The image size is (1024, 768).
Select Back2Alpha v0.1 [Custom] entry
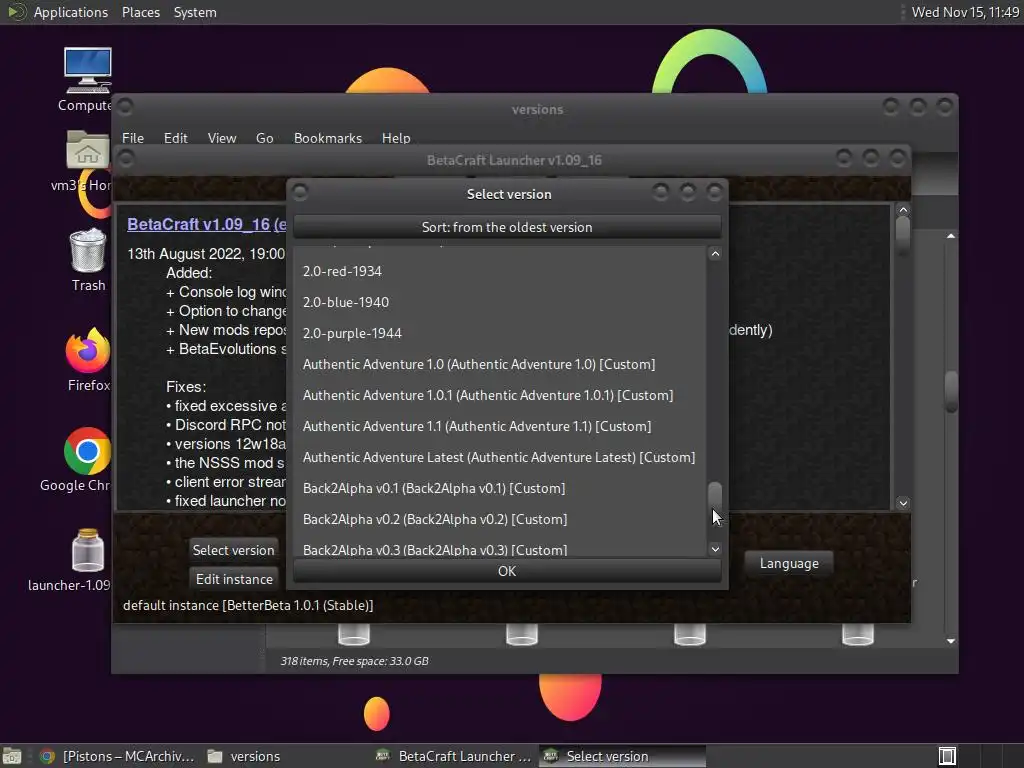[x=500, y=488]
